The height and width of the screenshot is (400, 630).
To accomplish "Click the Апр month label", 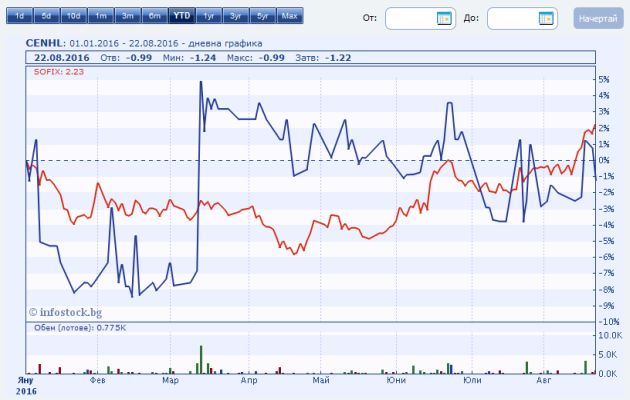I will click(x=249, y=380).
